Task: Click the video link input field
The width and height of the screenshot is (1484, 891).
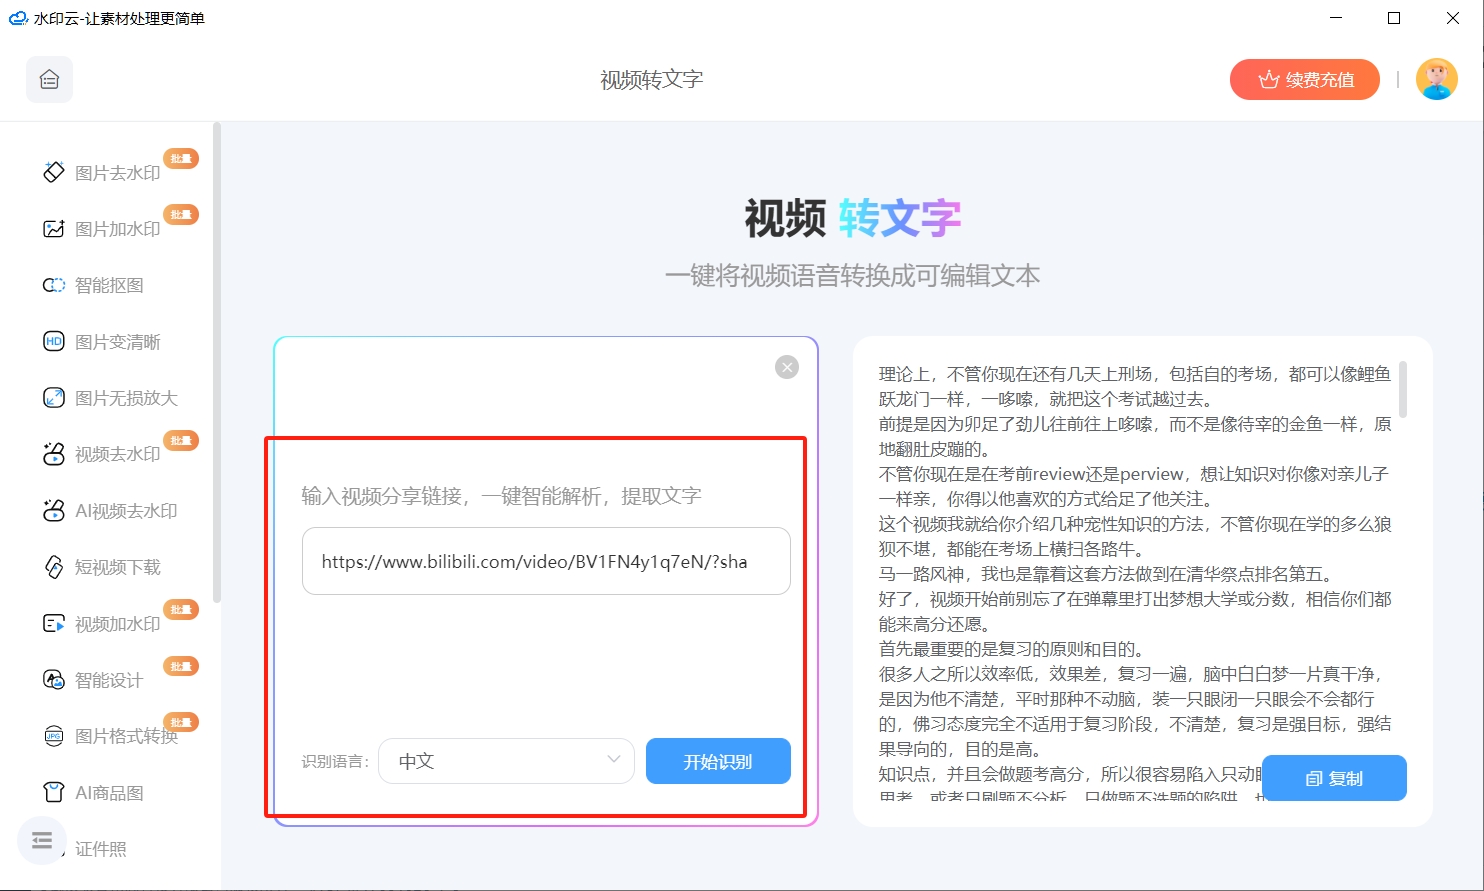Action: [x=546, y=562]
